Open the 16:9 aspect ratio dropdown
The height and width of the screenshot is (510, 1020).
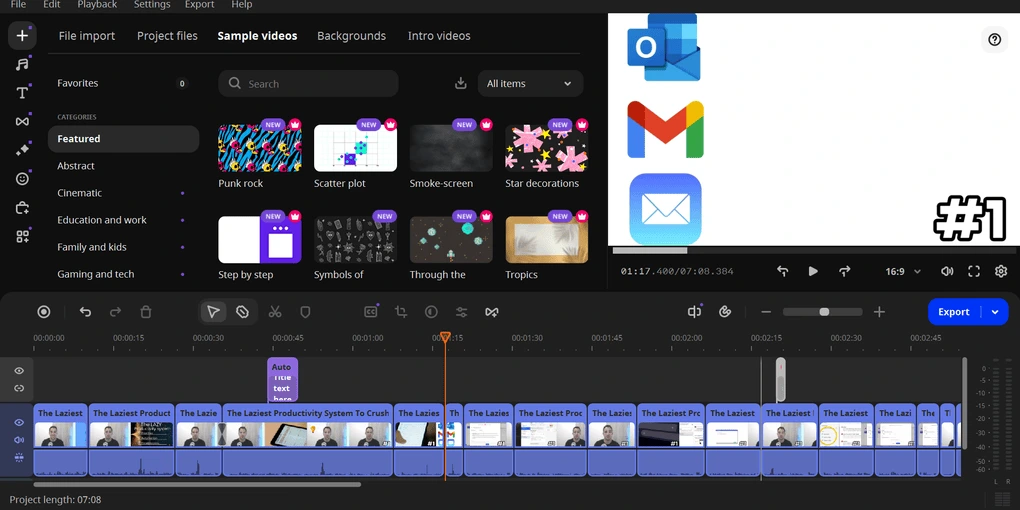pos(903,271)
